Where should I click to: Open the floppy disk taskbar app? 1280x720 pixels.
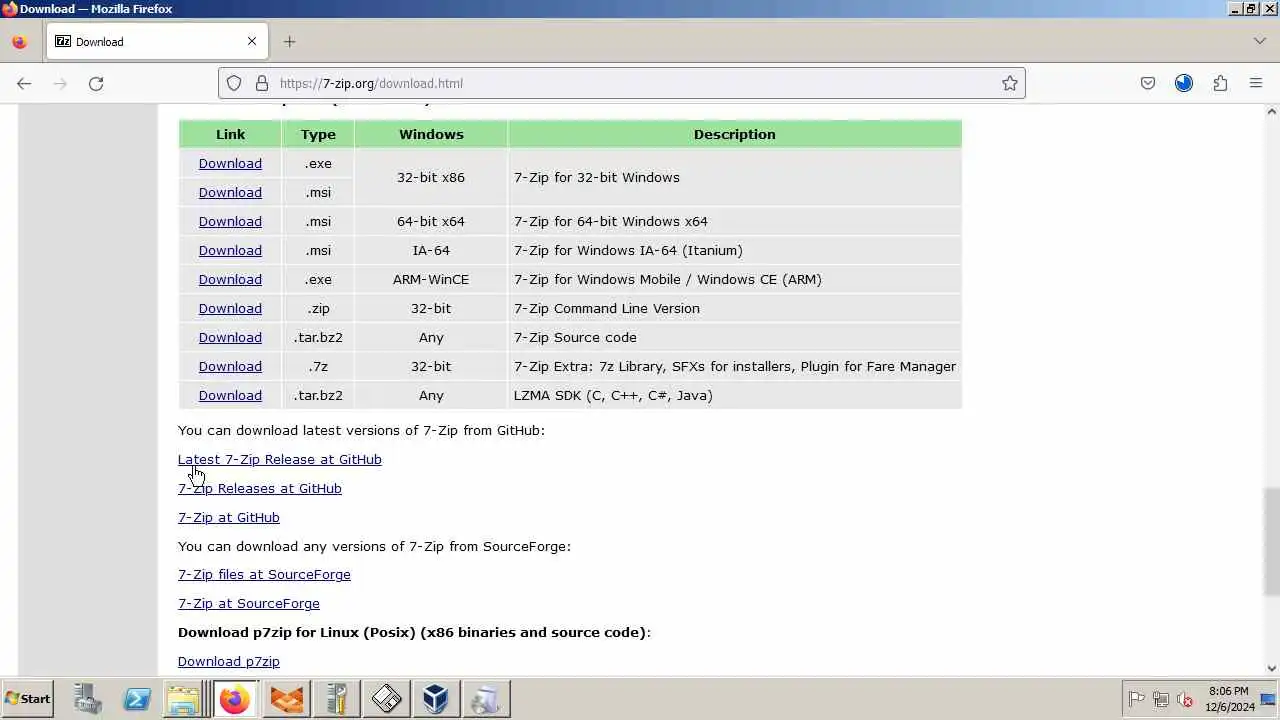[386, 699]
